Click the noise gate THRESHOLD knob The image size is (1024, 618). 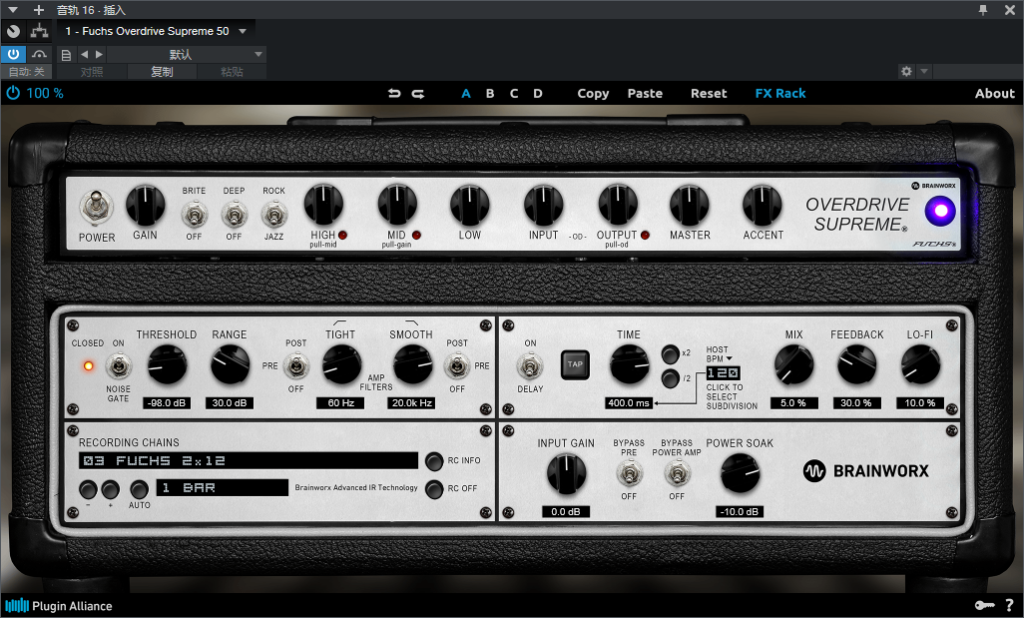[167, 365]
